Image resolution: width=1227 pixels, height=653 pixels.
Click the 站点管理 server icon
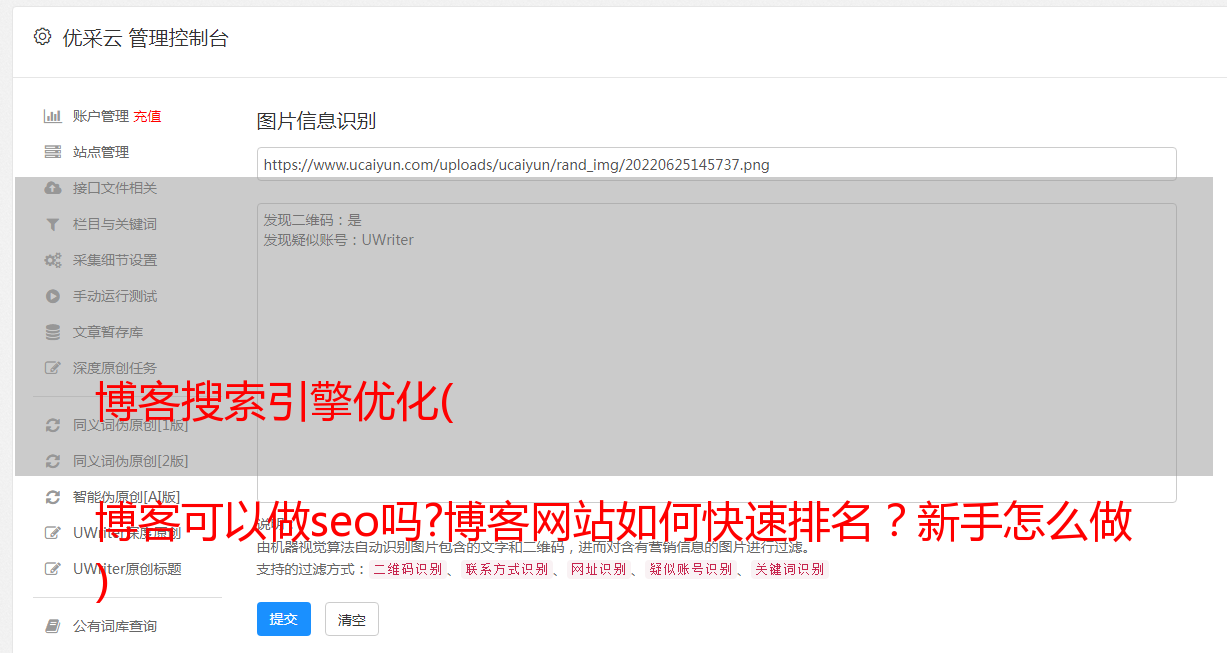point(53,152)
